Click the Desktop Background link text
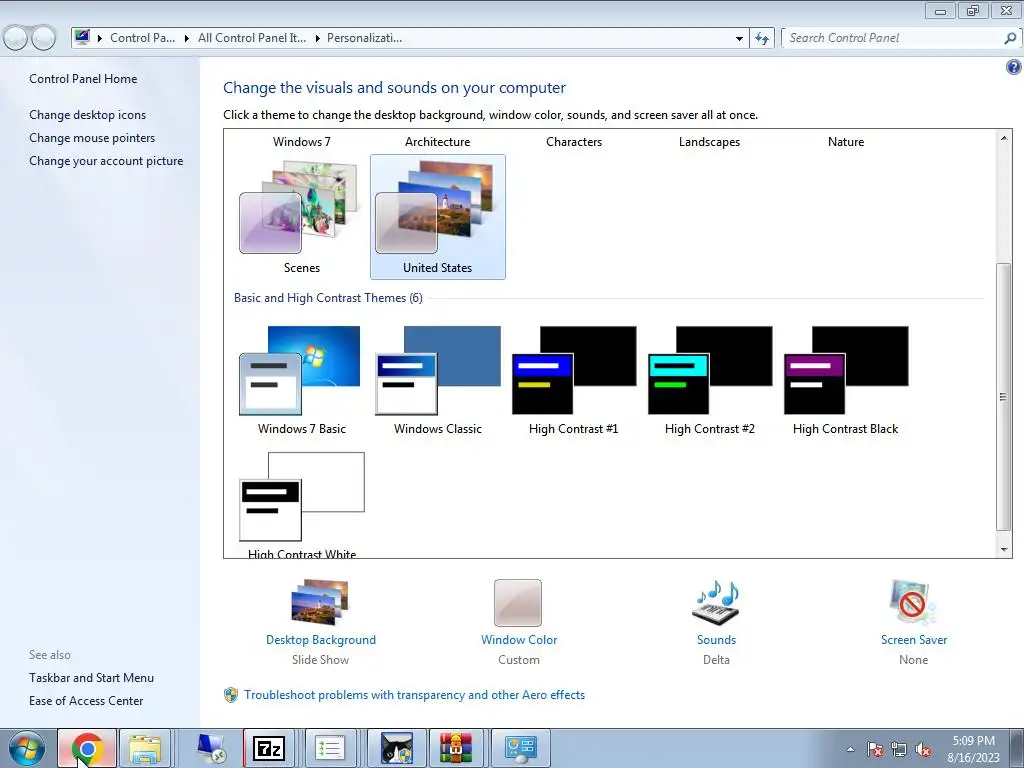 coord(321,640)
